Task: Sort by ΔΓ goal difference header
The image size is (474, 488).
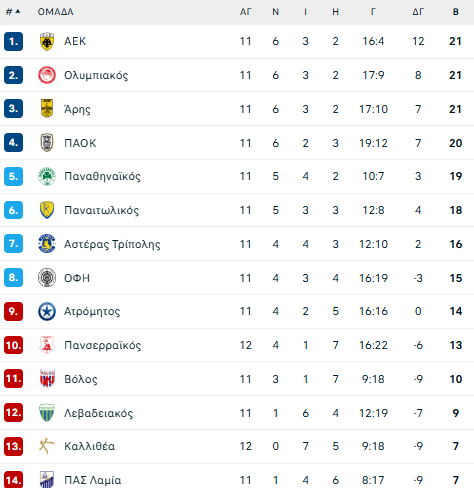Action: click(418, 12)
